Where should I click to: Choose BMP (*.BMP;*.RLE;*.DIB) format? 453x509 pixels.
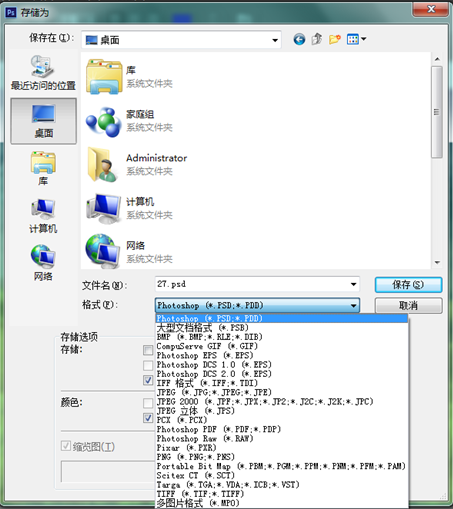click(282, 337)
